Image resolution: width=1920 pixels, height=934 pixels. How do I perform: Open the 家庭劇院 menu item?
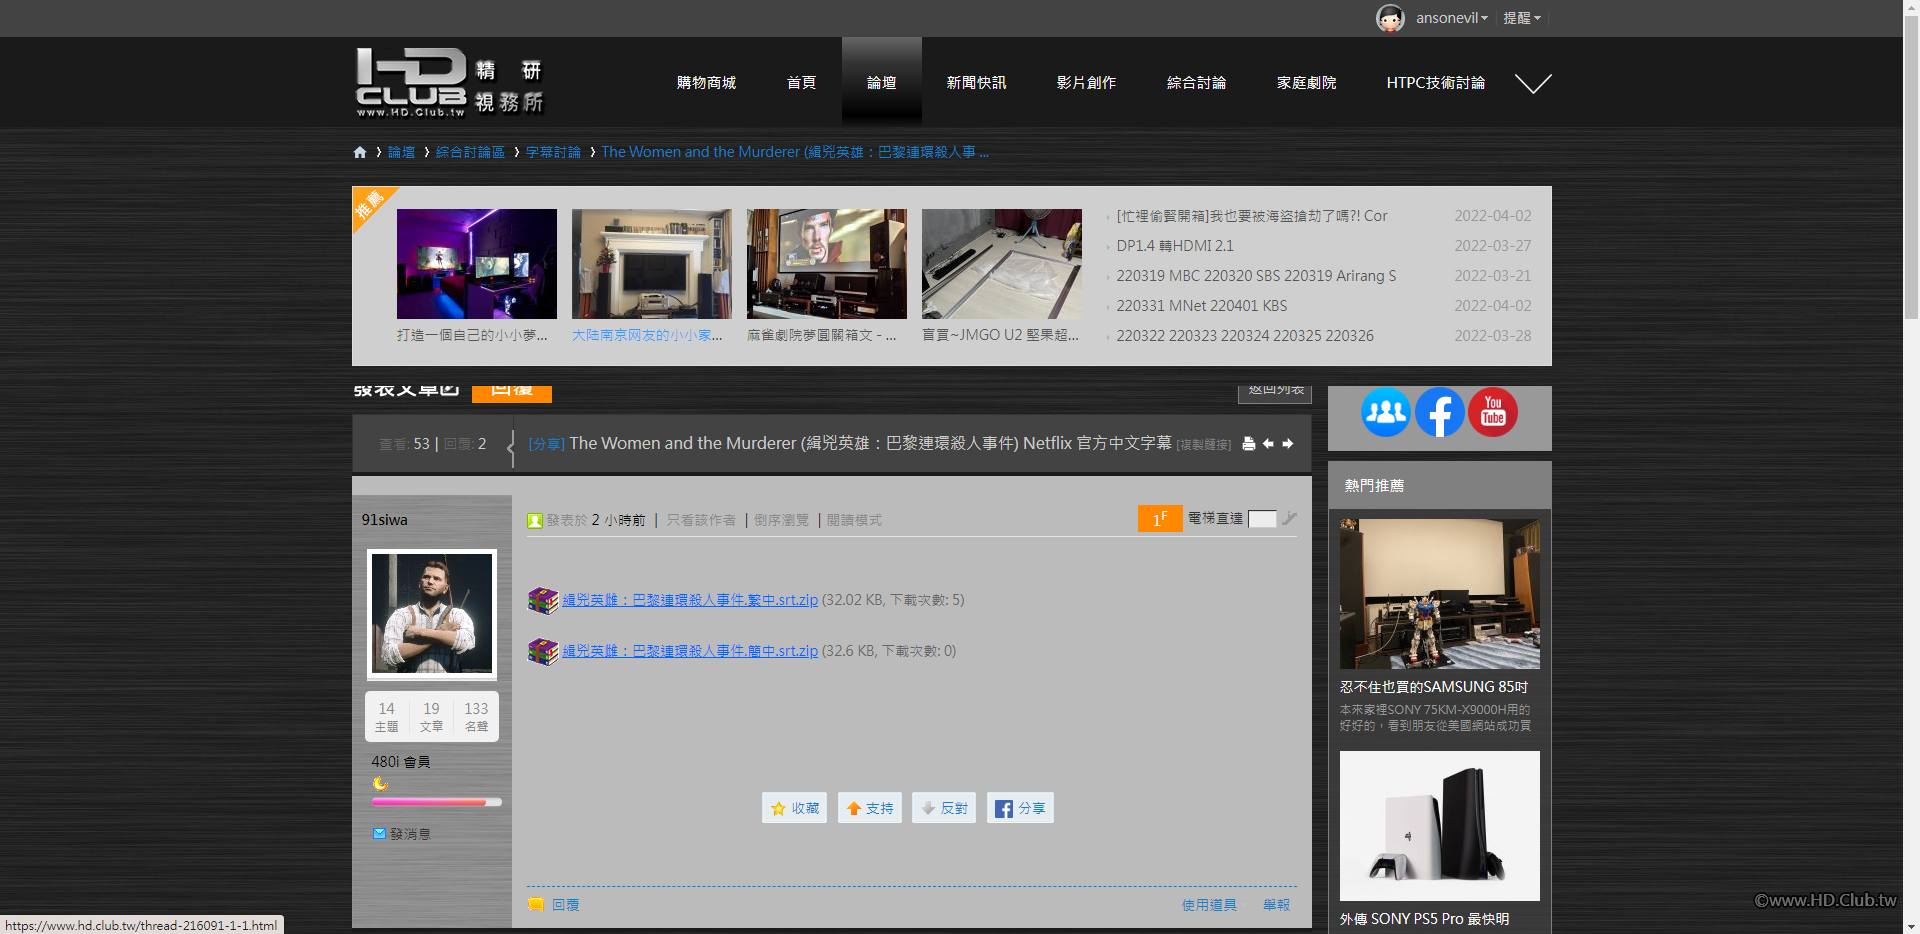[x=1306, y=83]
